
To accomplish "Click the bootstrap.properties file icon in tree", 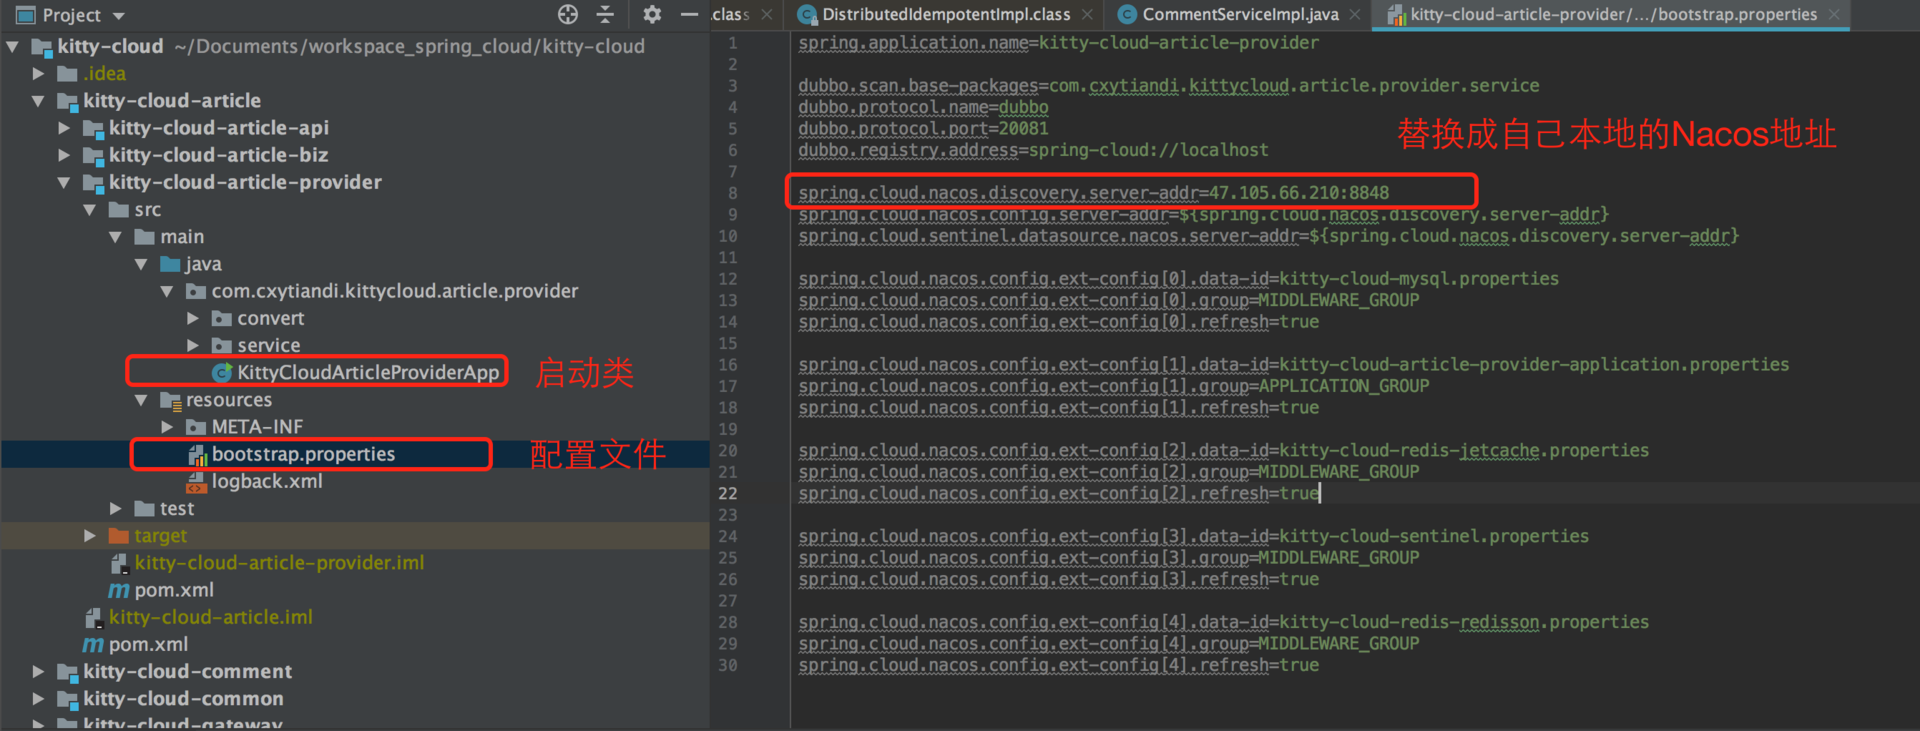I will 198,455.
